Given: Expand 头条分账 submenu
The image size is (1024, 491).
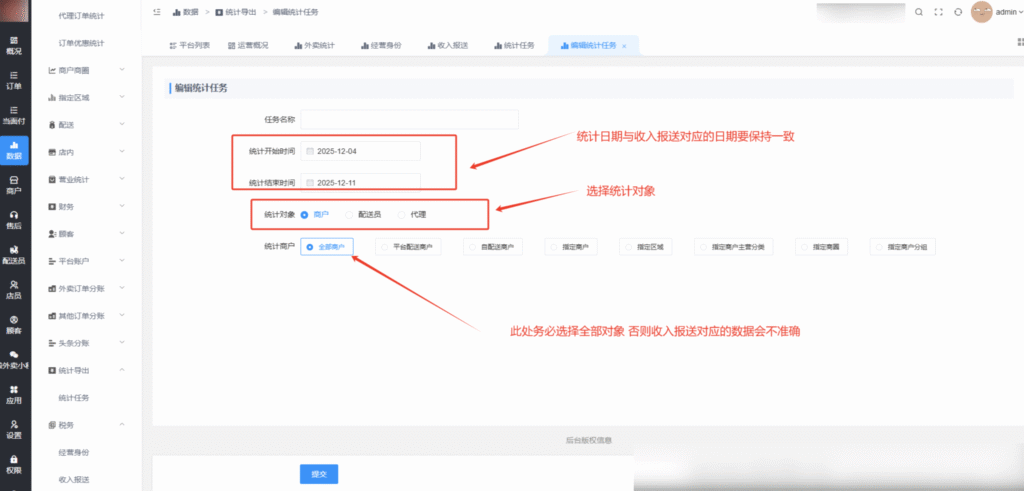Looking at the screenshot, I should (x=87, y=343).
